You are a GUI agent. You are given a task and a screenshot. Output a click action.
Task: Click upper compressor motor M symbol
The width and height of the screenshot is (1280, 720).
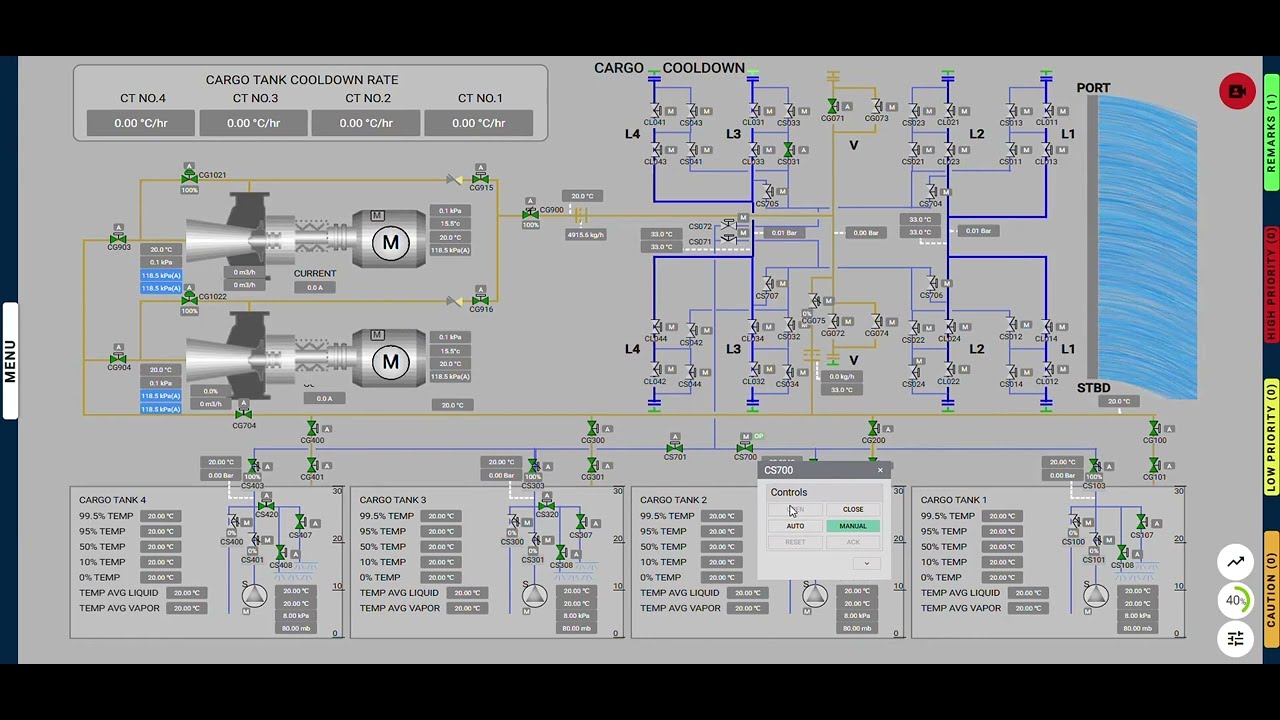click(390, 242)
